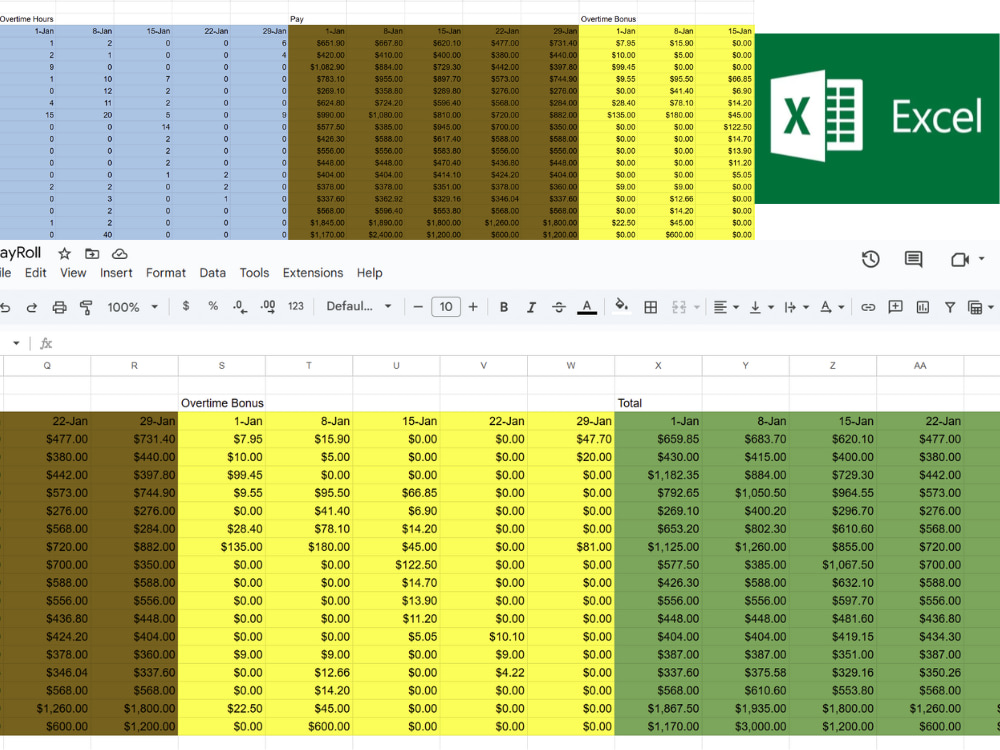Click cell showing $47.70
1000x750 pixels.
coord(571,439)
